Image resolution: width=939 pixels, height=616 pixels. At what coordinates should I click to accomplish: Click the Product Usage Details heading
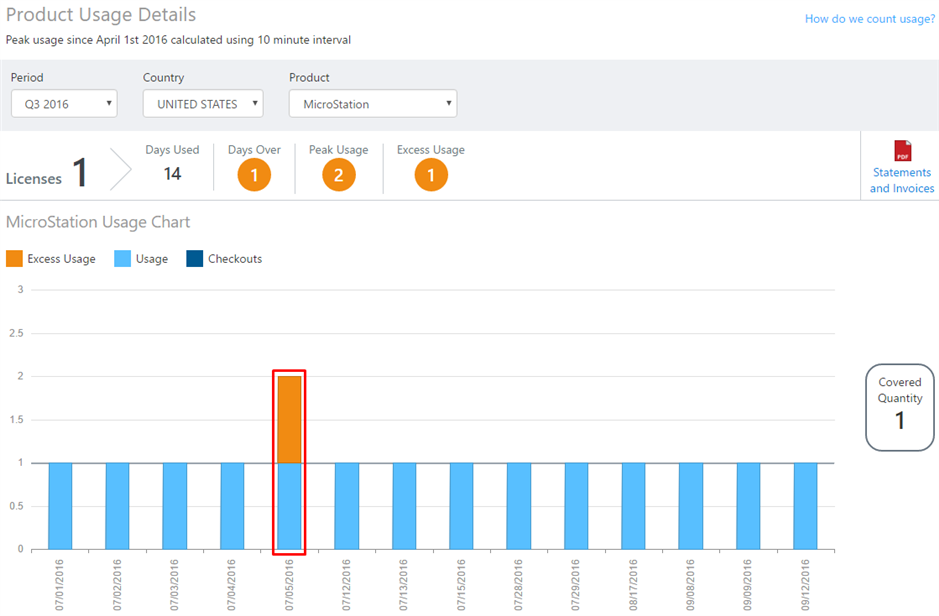[101, 14]
